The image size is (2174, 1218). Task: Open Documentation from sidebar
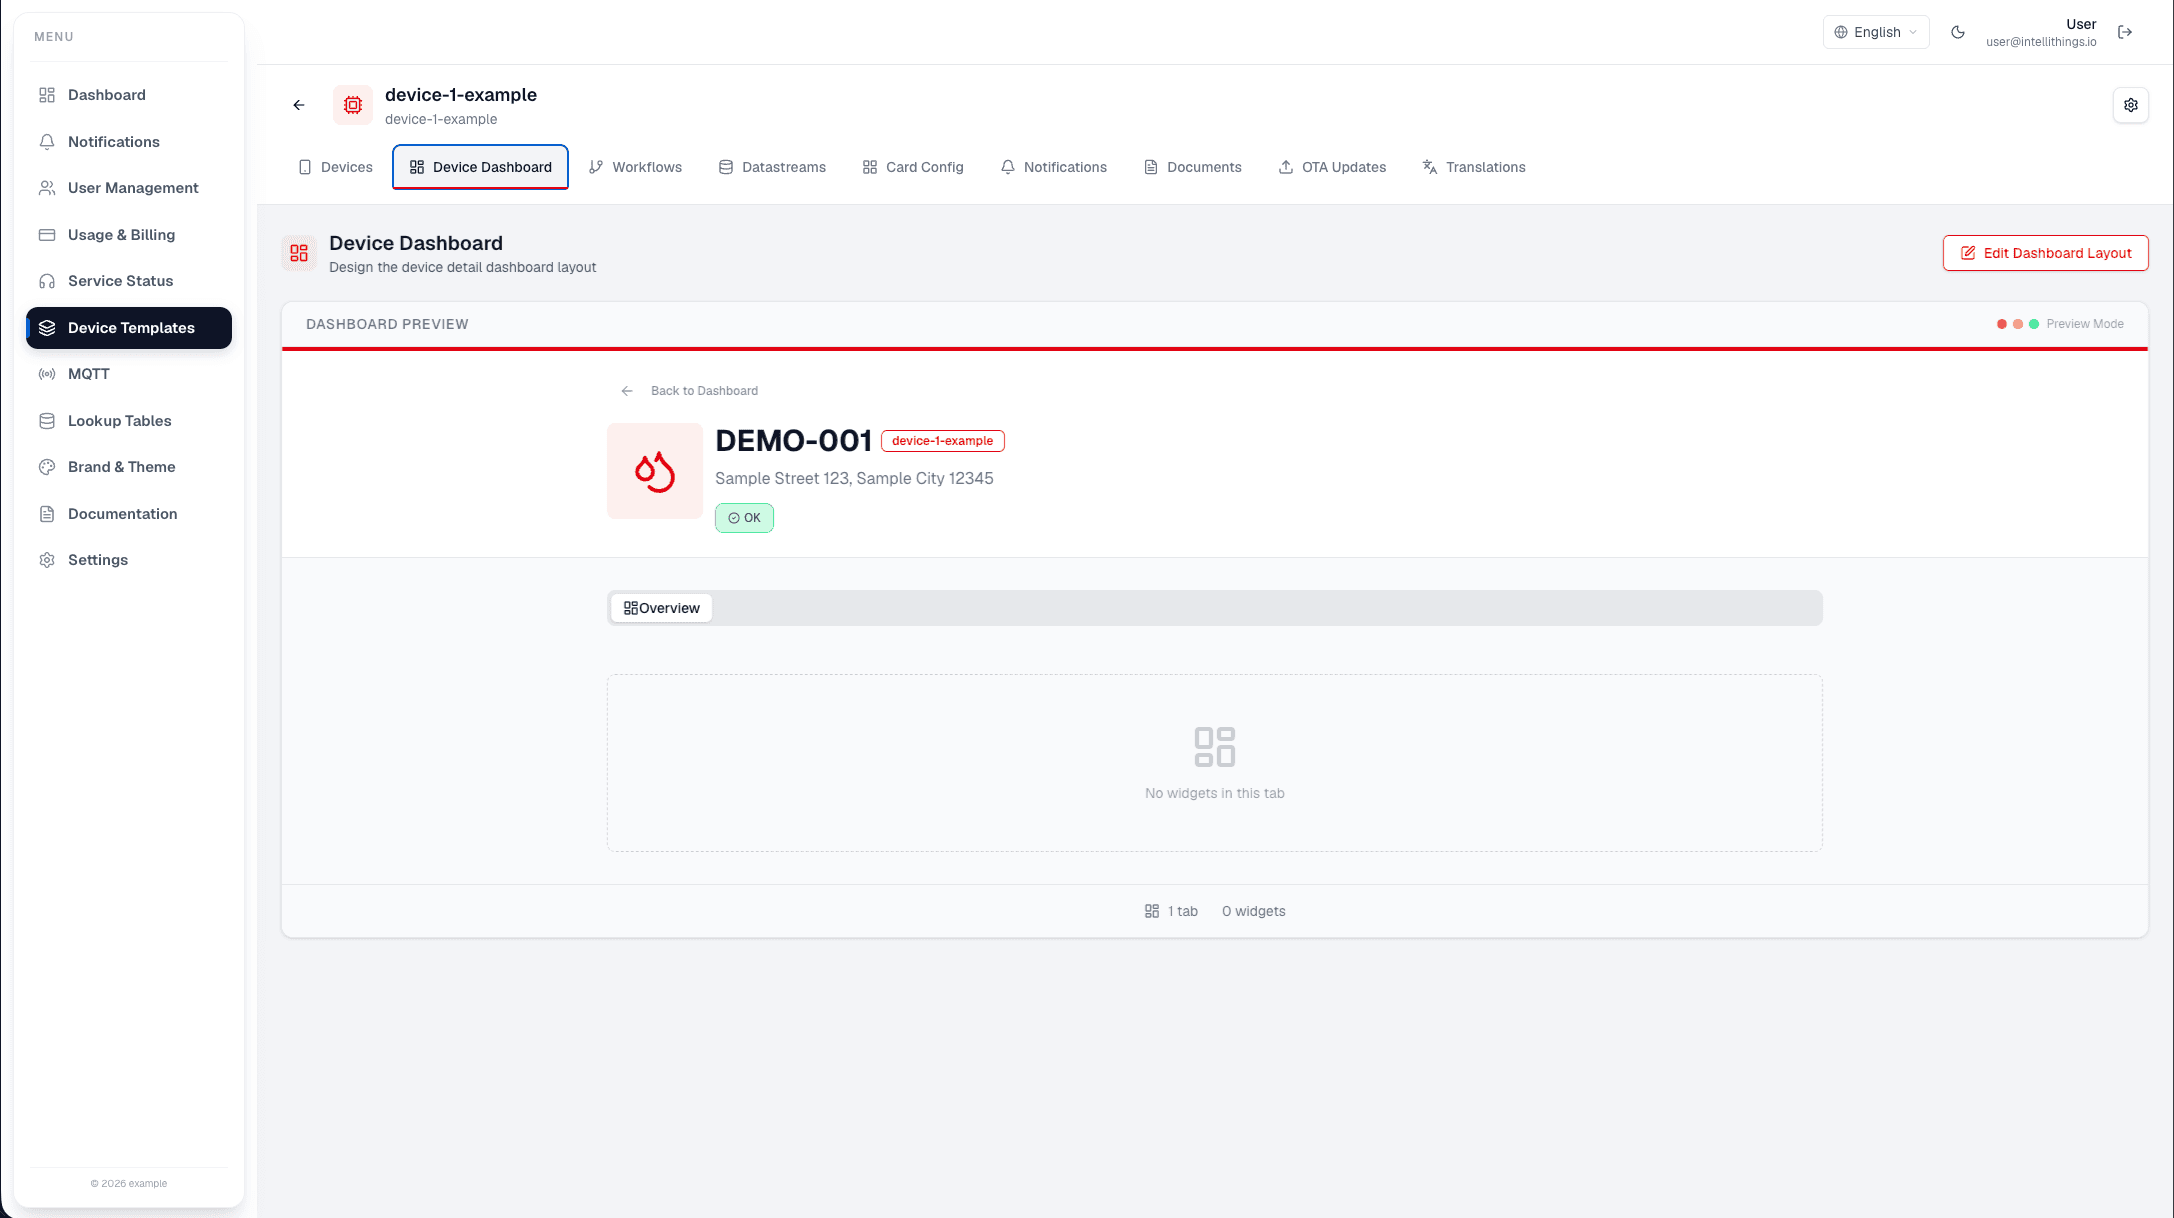click(129, 514)
